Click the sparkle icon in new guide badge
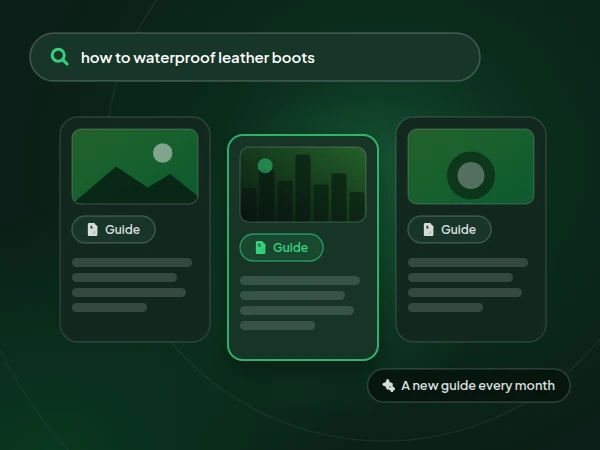Image resolution: width=600 pixels, height=450 pixels. click(x=388, y=385)
